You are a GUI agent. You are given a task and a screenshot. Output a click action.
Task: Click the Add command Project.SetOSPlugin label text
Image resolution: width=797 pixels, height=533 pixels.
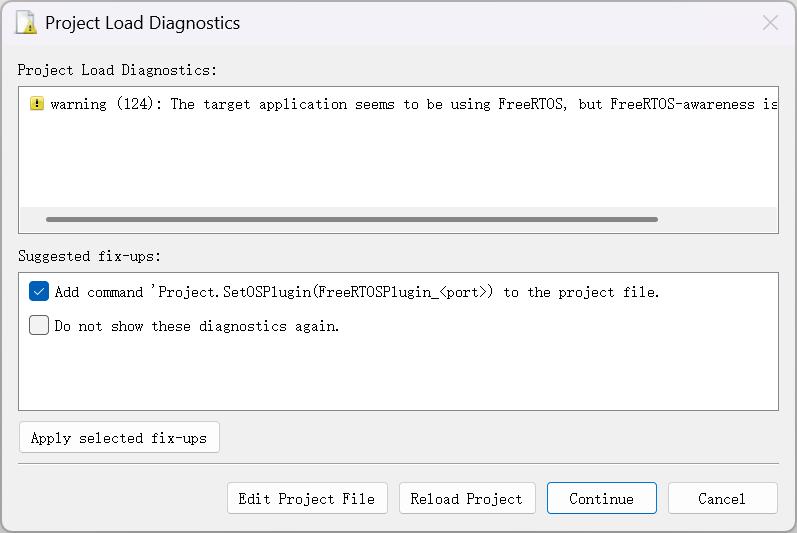point(357,292)
